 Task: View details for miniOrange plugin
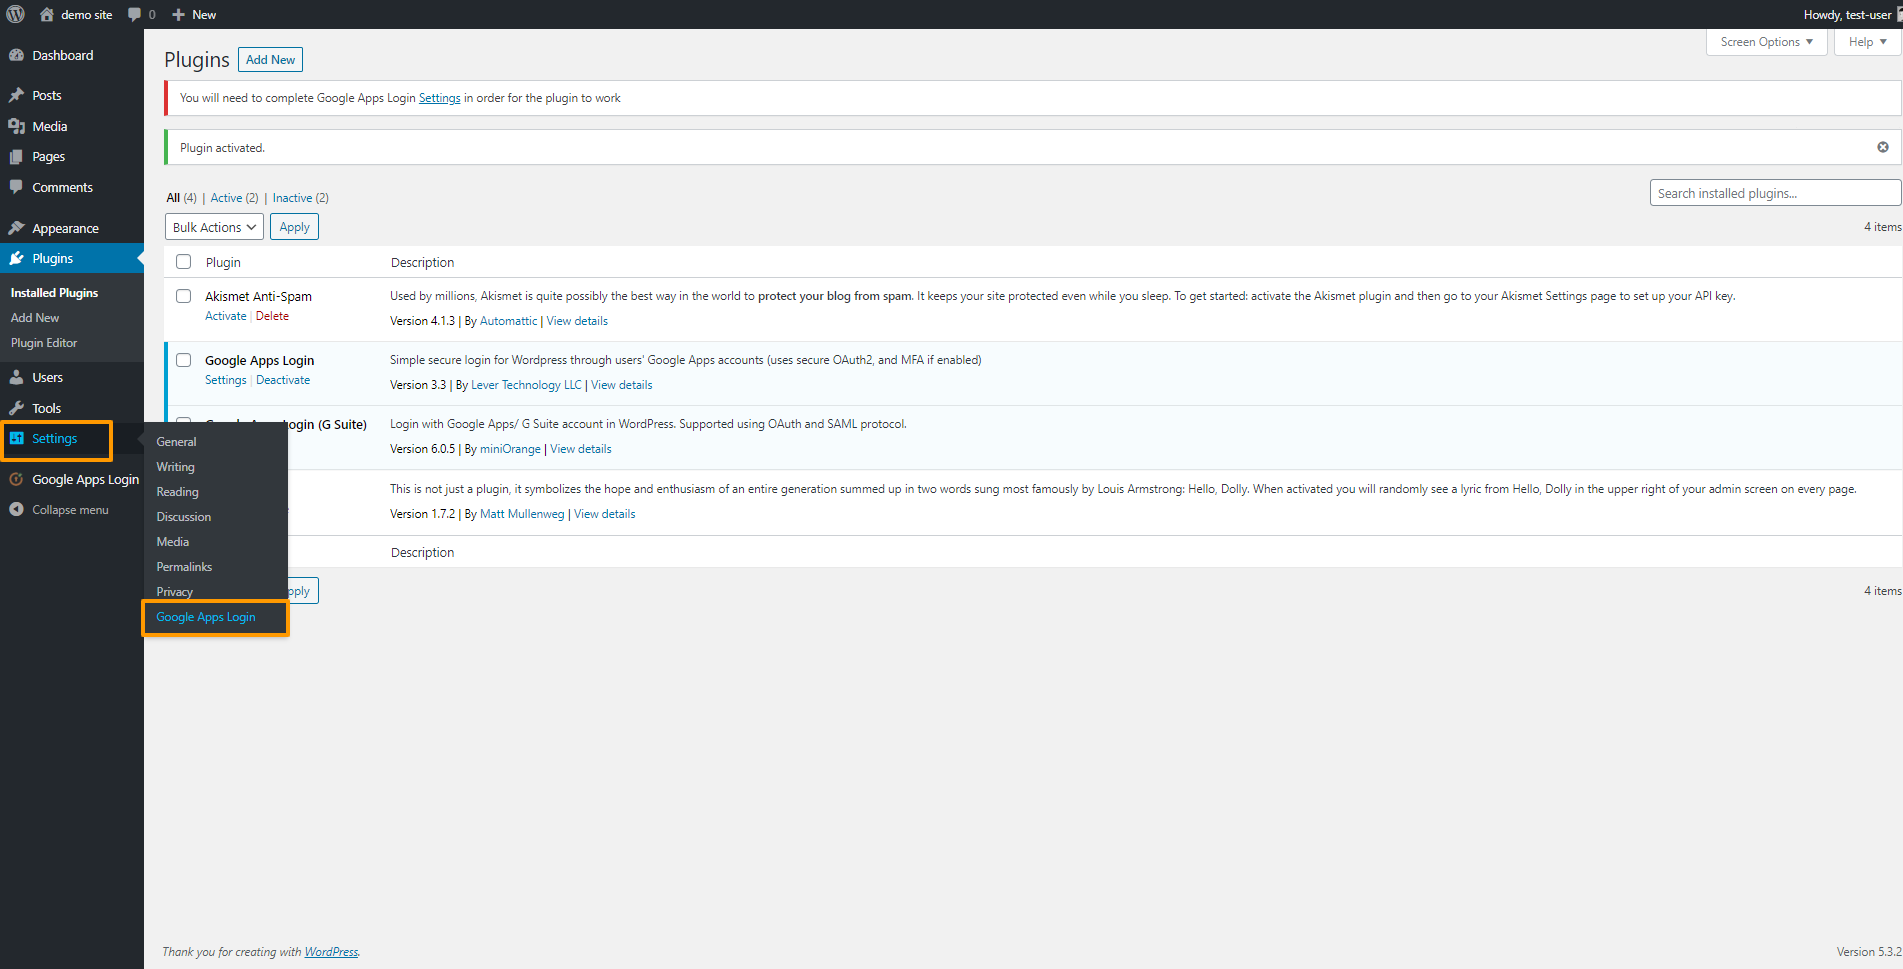[581, 449]
